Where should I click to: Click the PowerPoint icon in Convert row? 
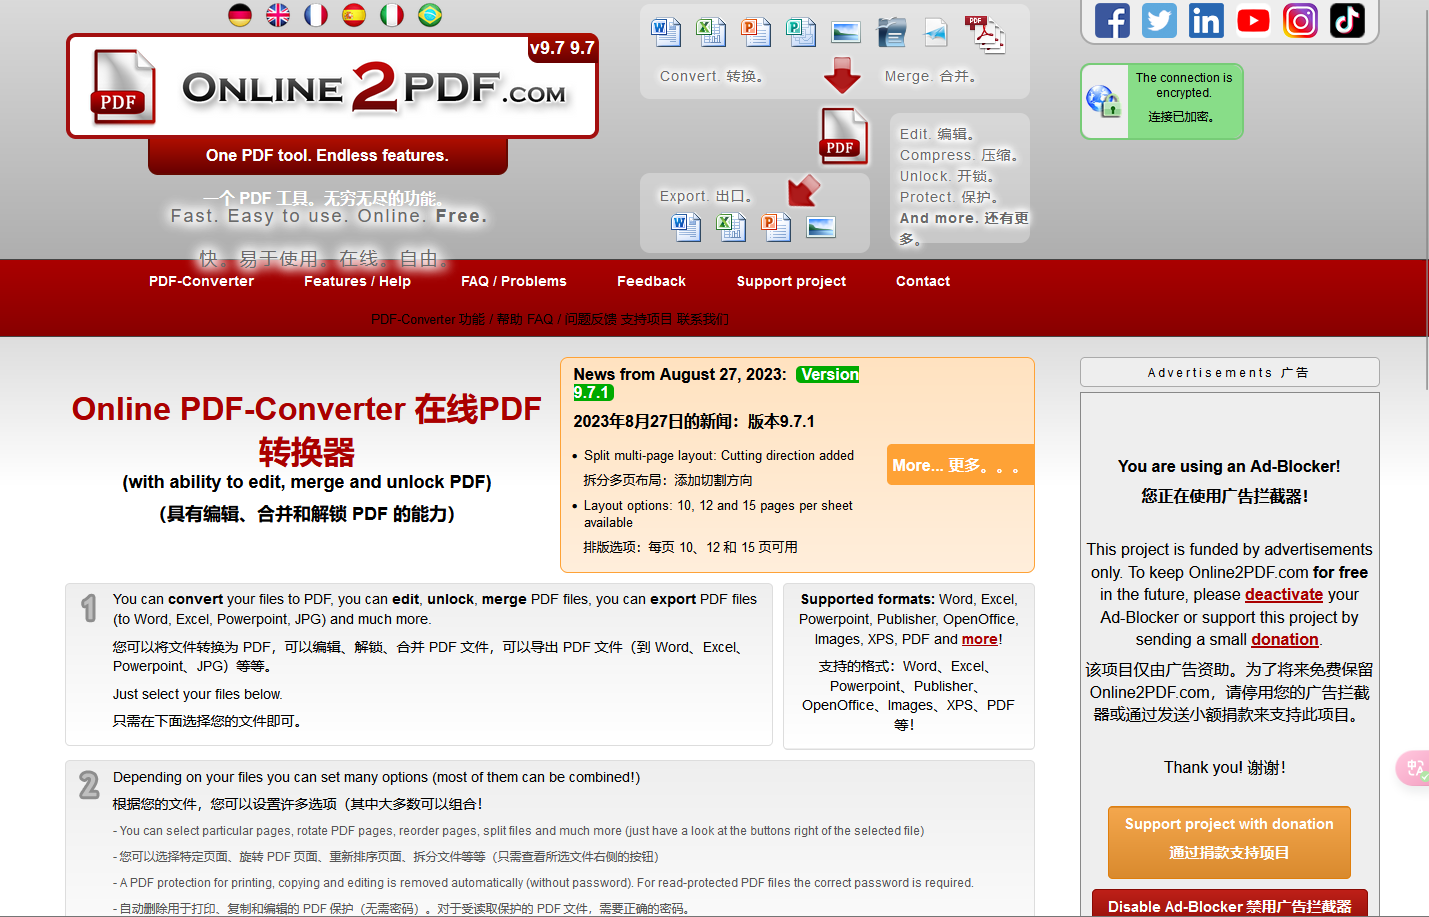(756, 32)
